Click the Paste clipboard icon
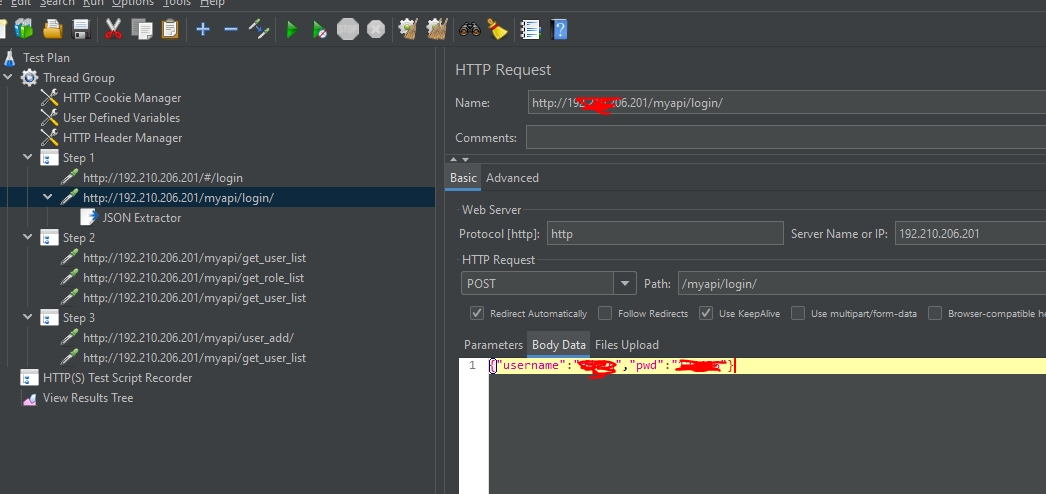This screenshot has height=494, width=1046. (x=170, y=29)
